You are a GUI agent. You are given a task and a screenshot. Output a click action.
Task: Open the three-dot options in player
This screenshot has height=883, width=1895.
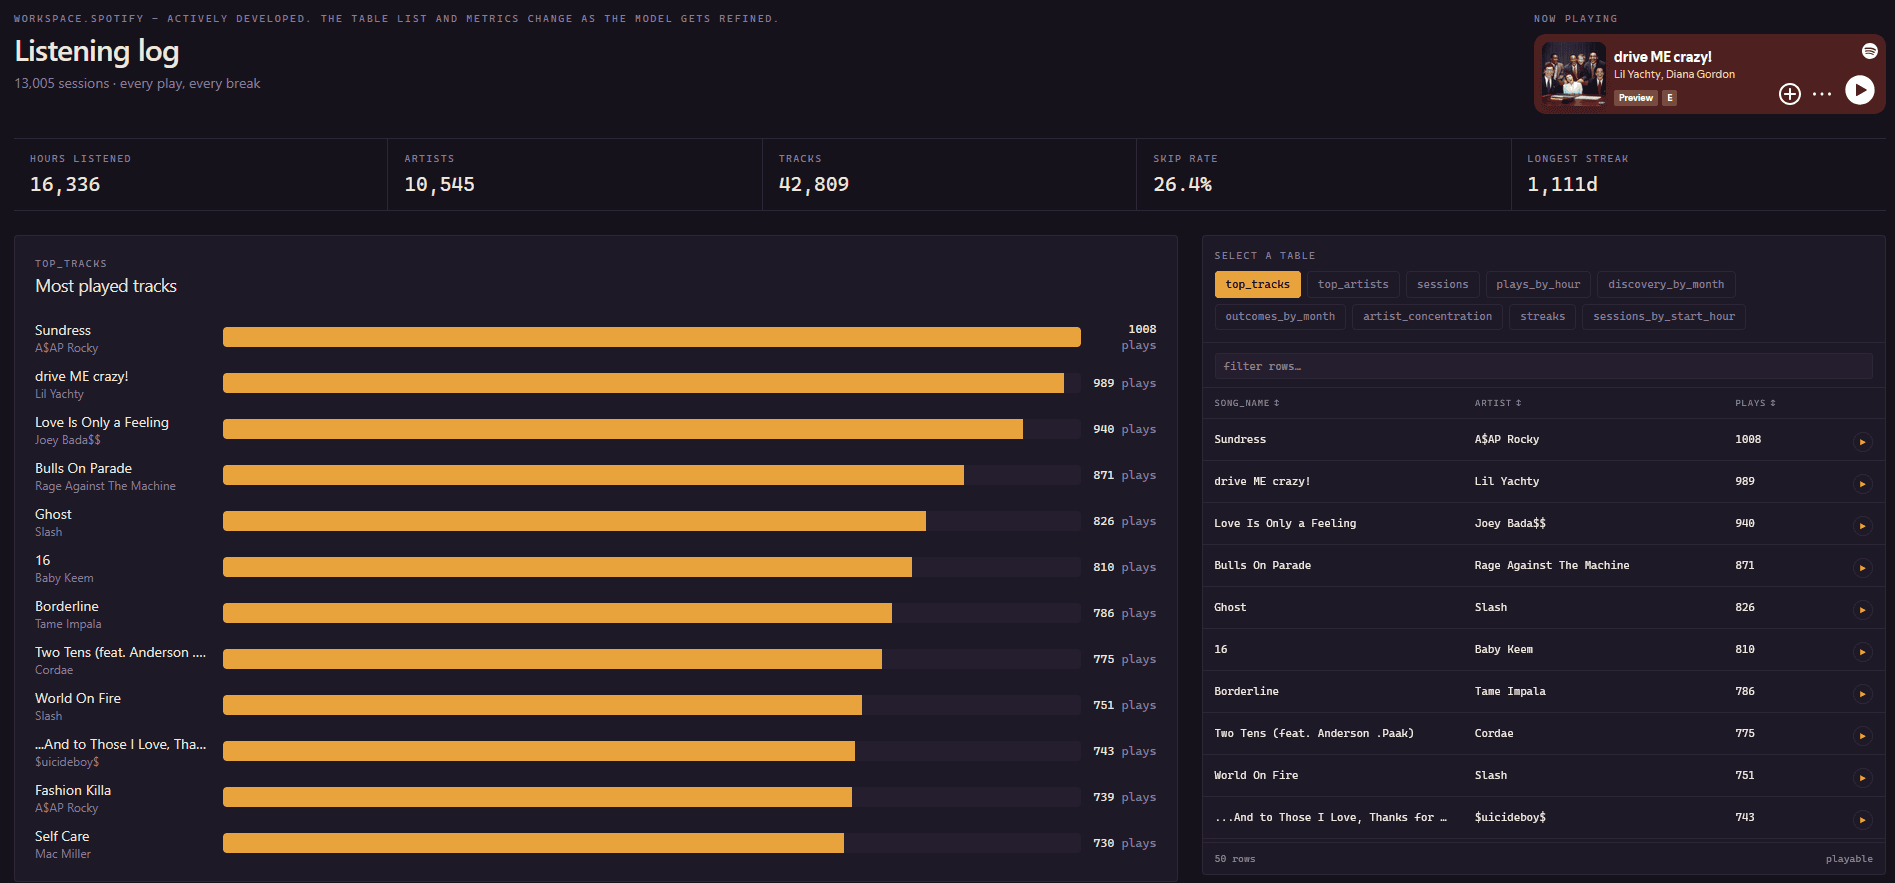tap(1822, 94)
